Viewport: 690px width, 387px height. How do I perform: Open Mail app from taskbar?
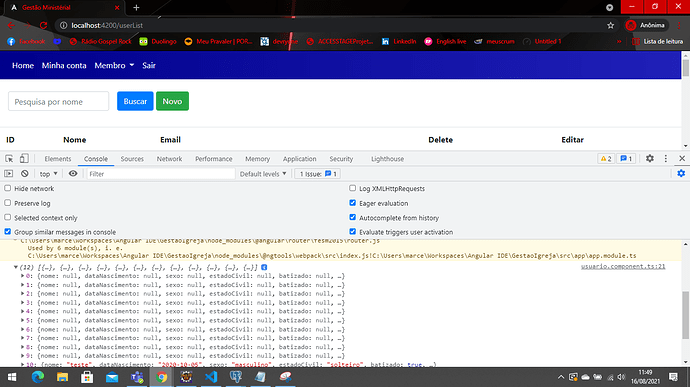point(112,377)
